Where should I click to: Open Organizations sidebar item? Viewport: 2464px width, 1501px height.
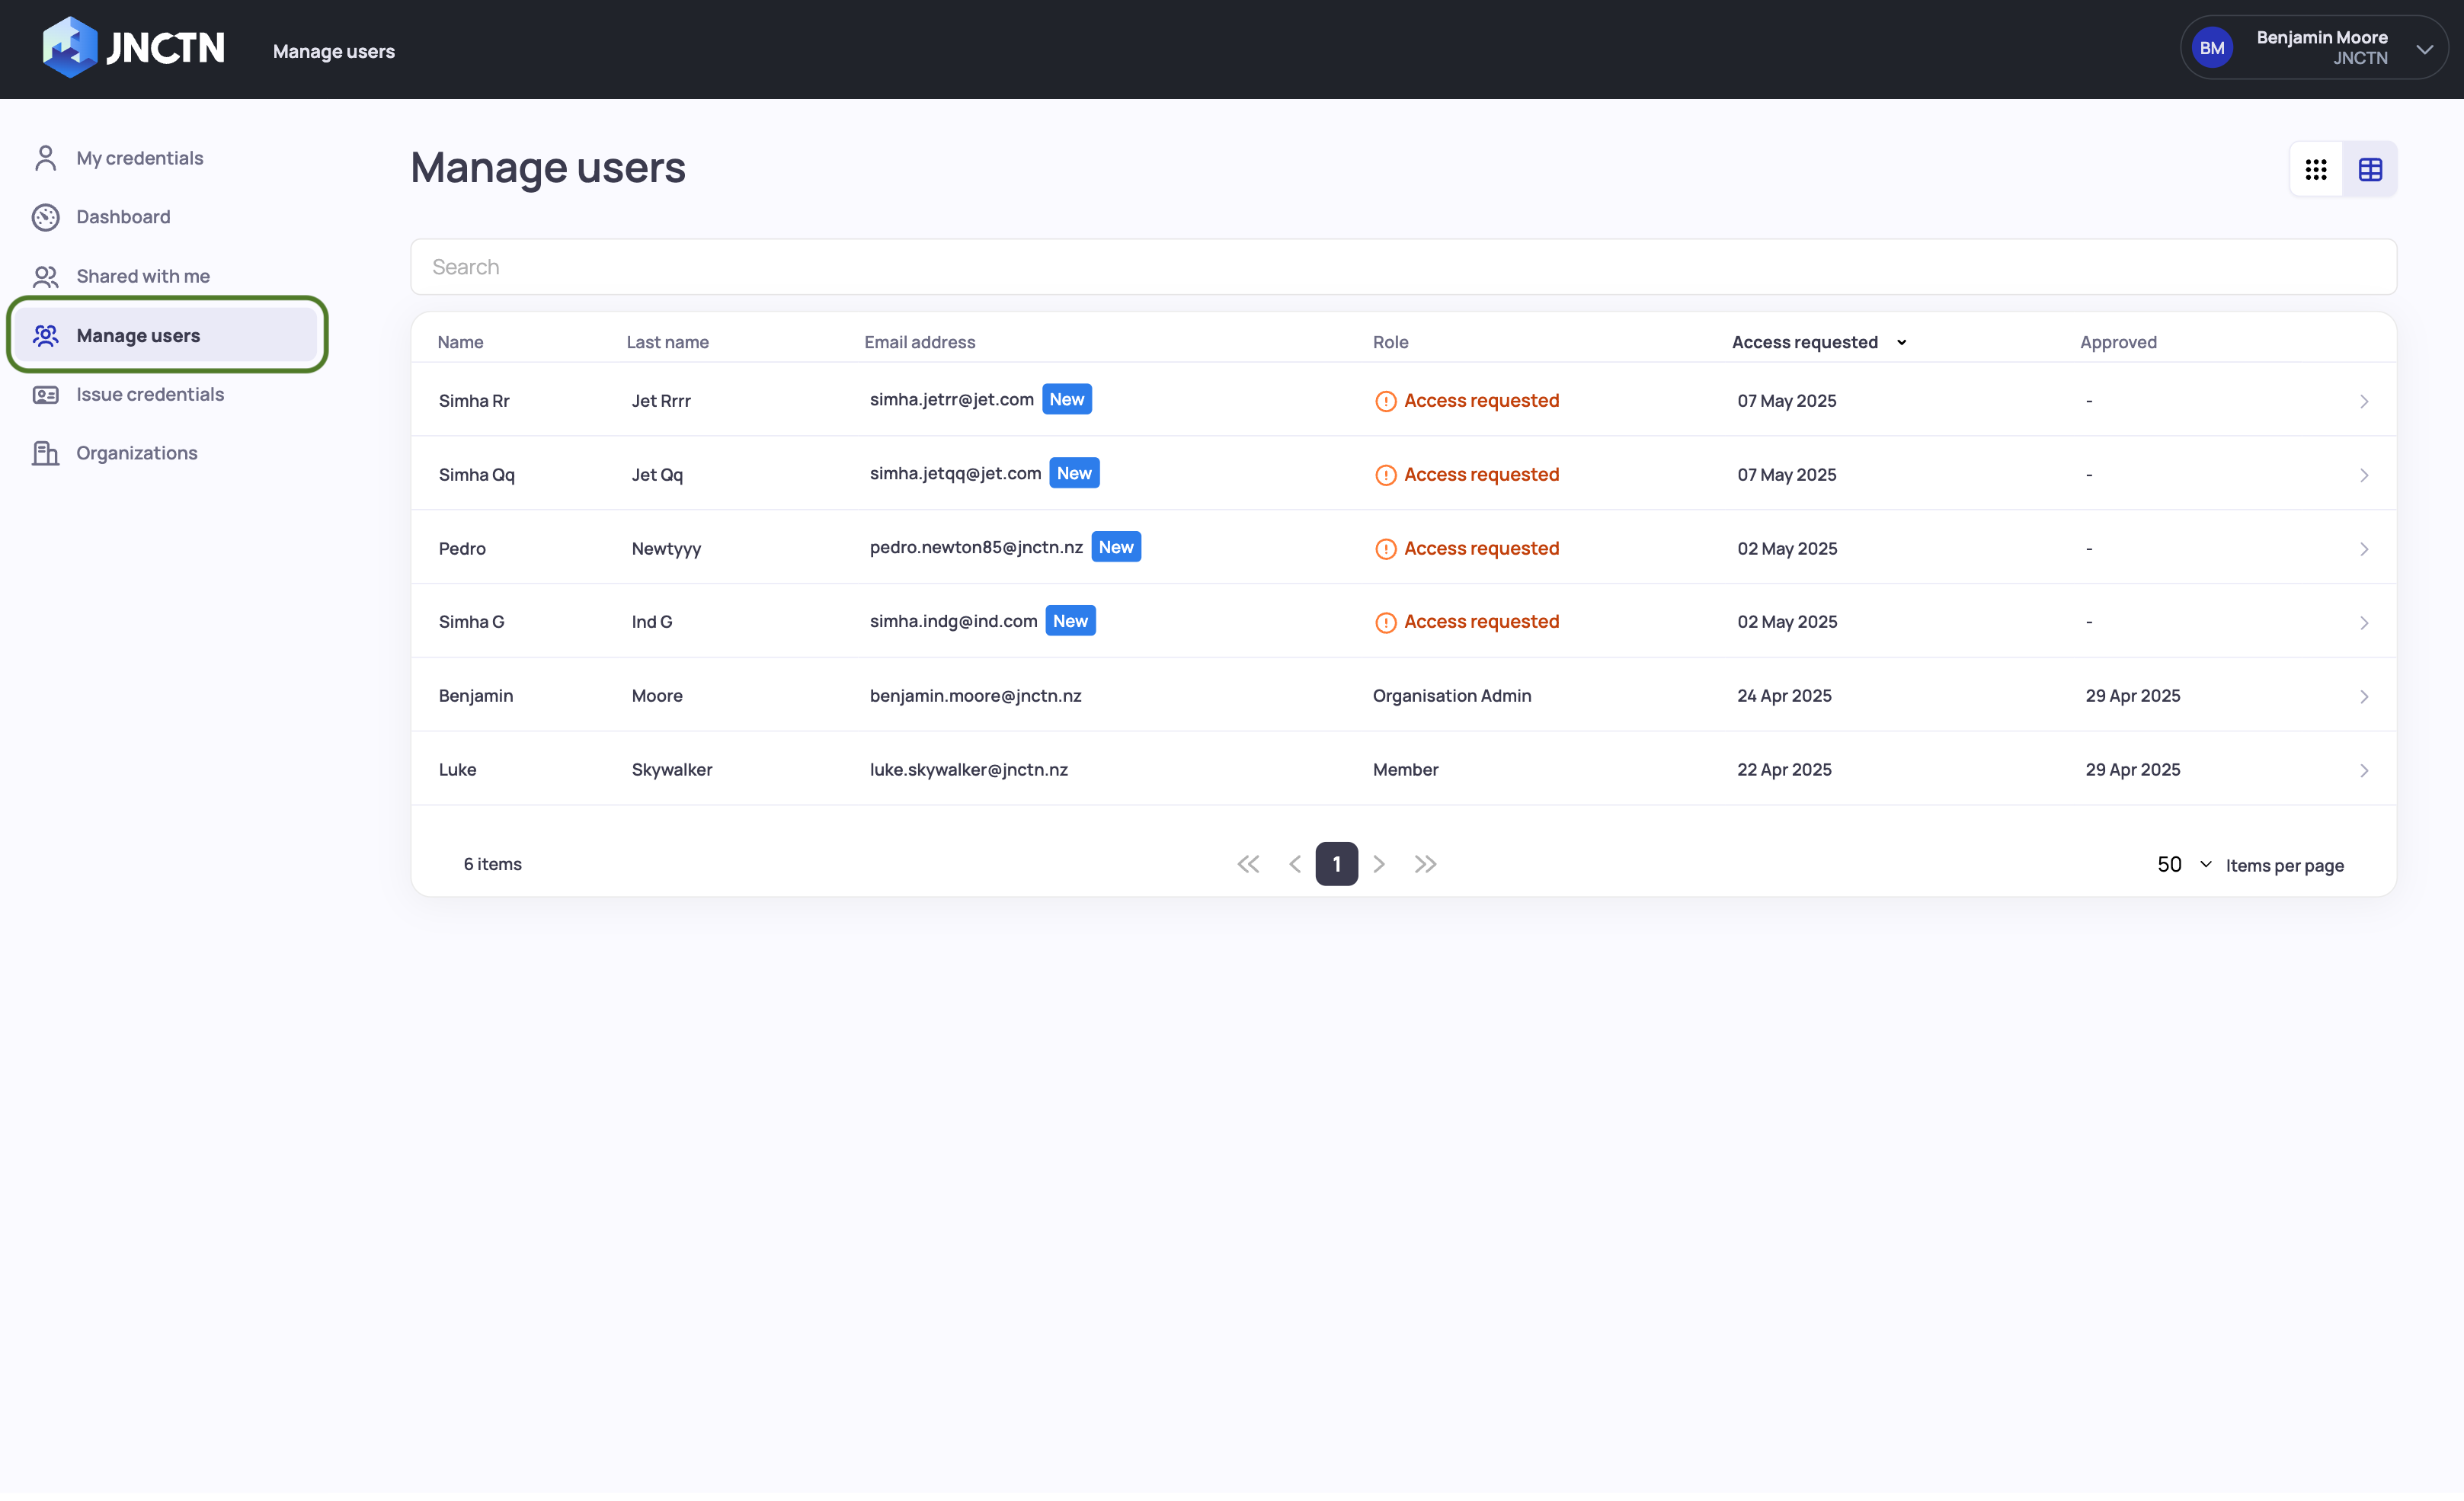click(136, 453)
